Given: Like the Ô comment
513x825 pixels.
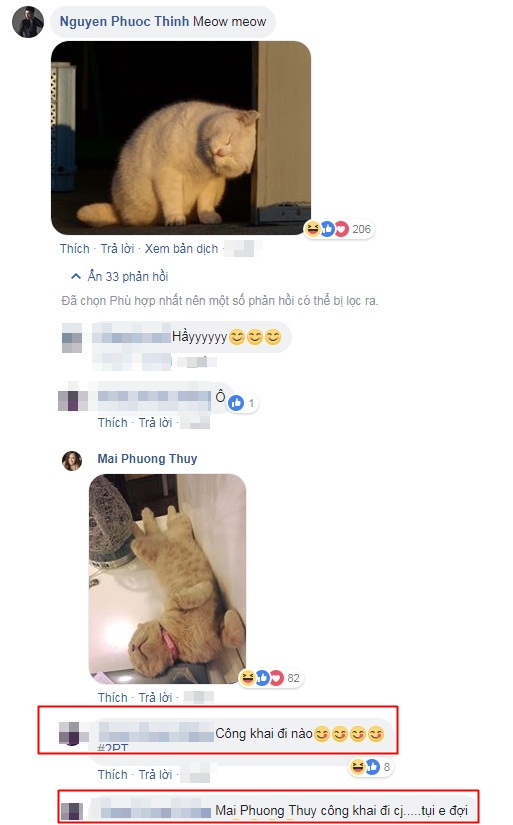Looking at the screenshot, I should coord(113,423).
